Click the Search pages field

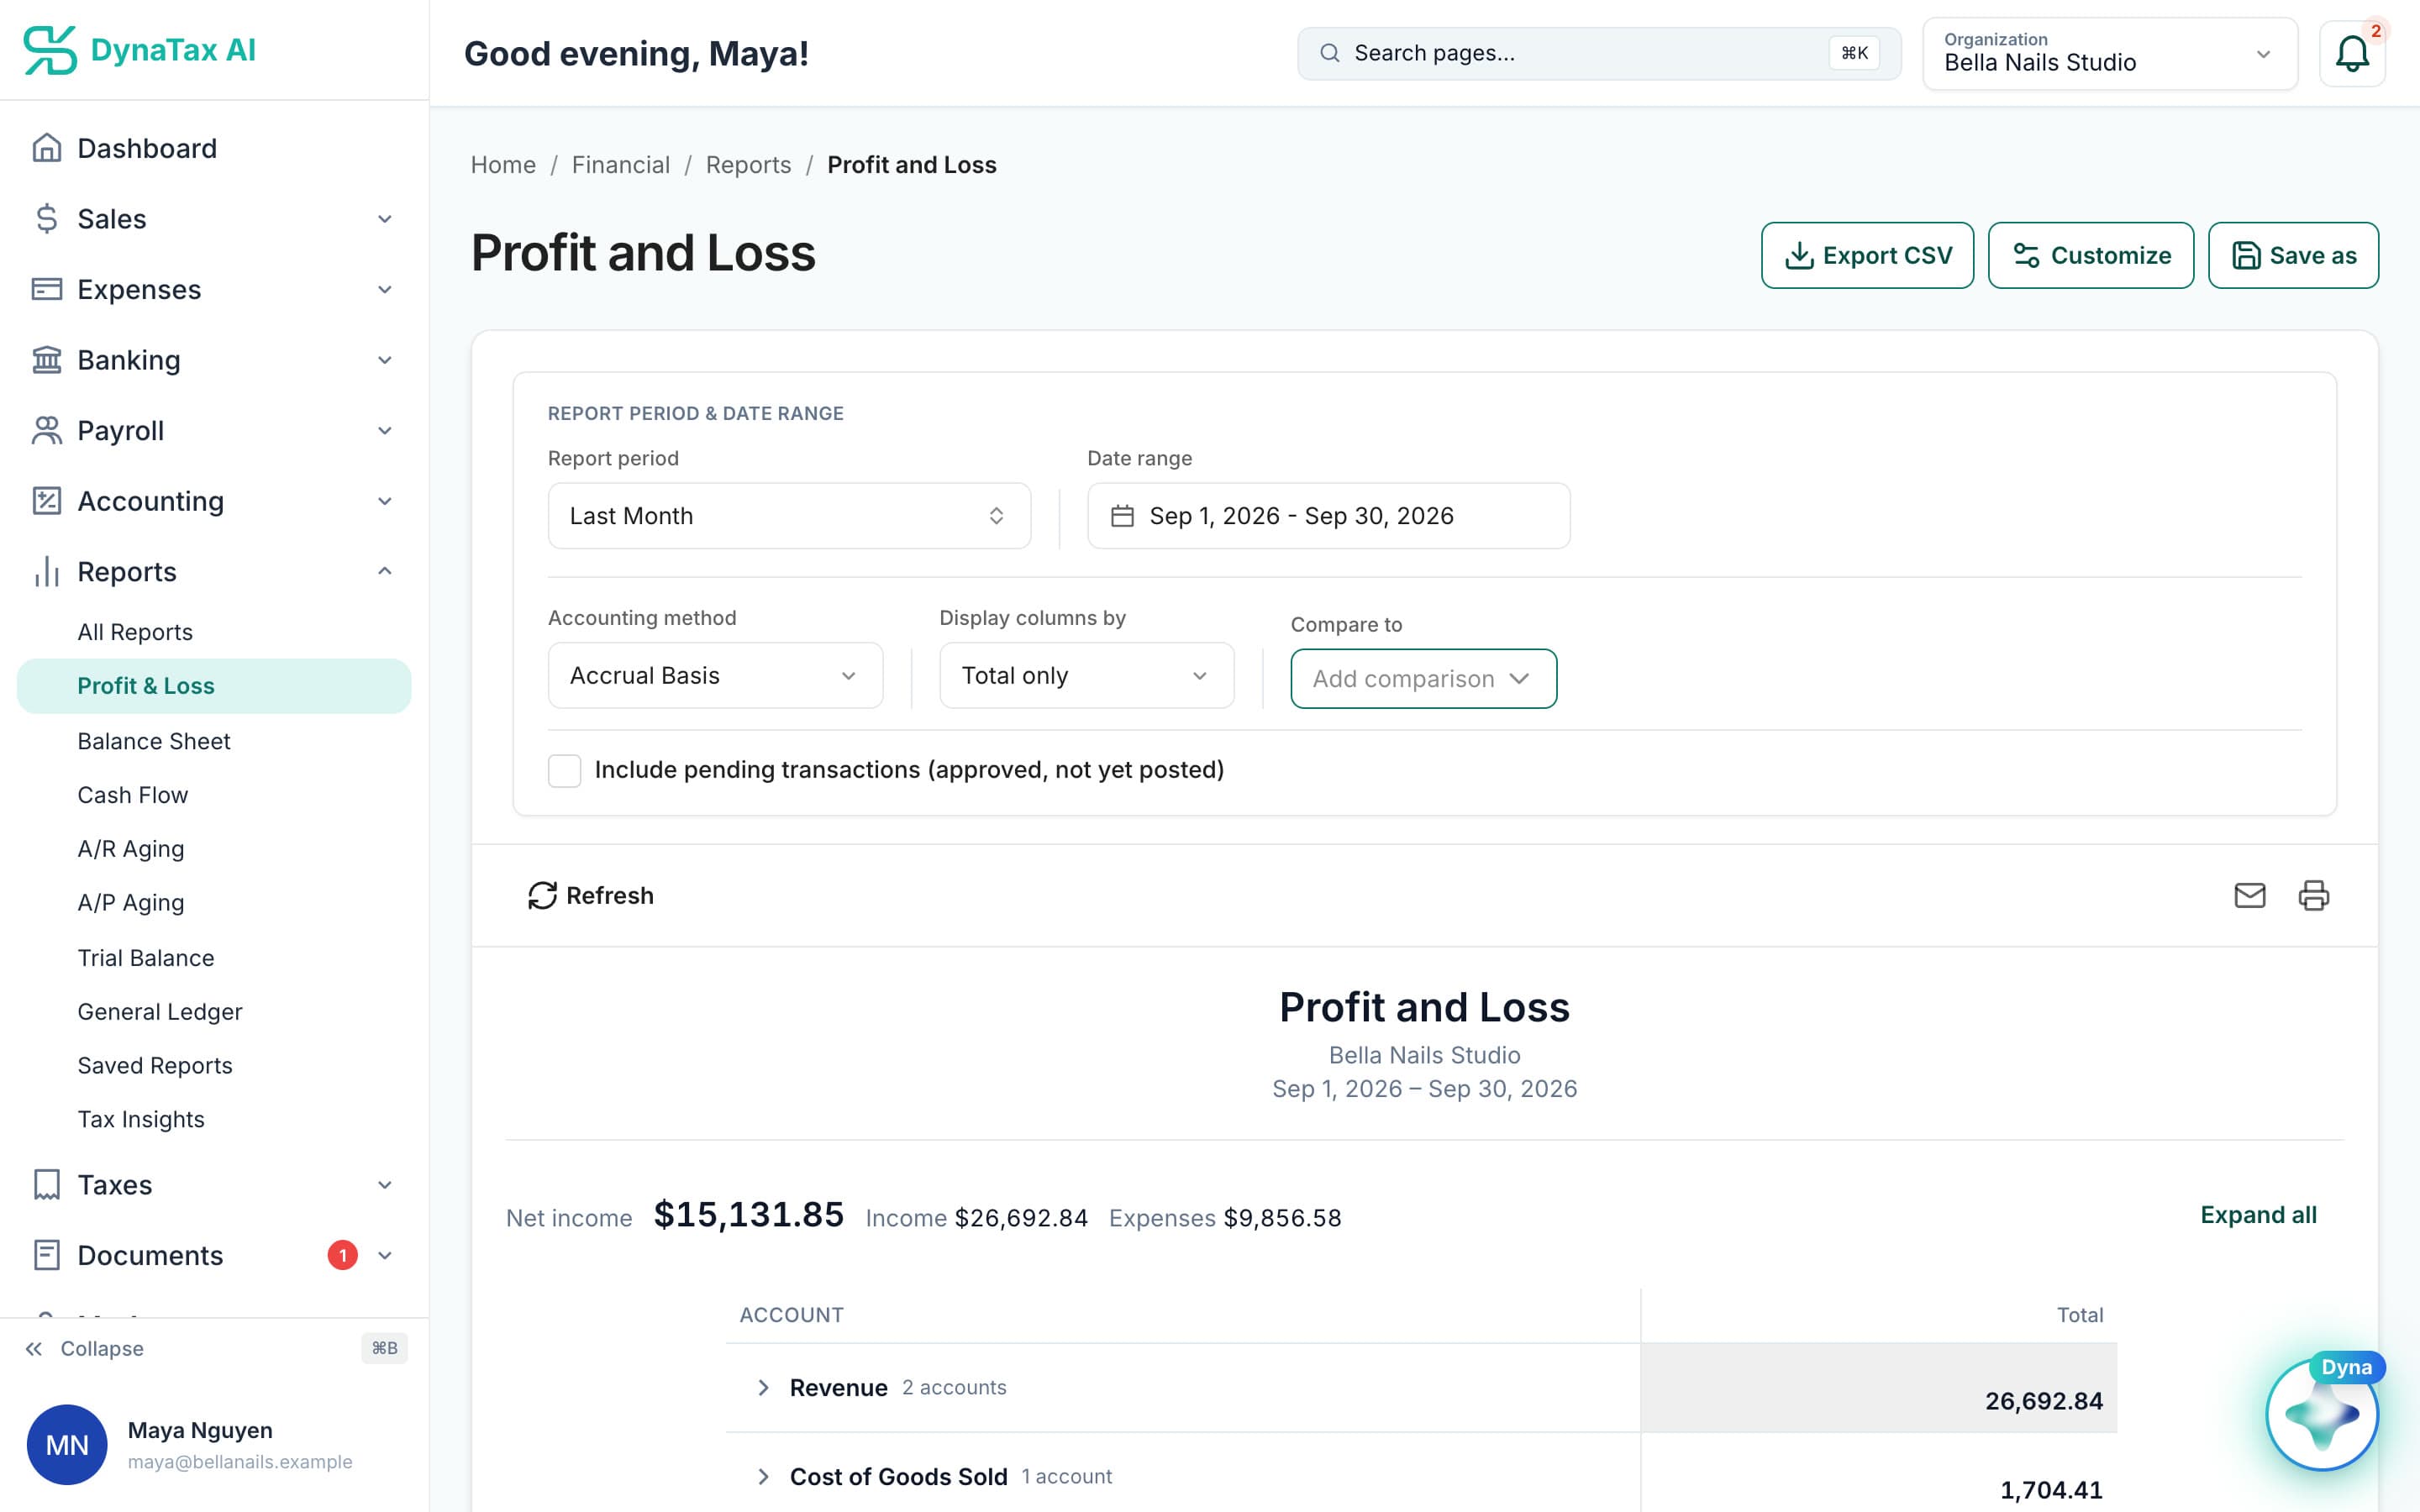coord(1598,54)
